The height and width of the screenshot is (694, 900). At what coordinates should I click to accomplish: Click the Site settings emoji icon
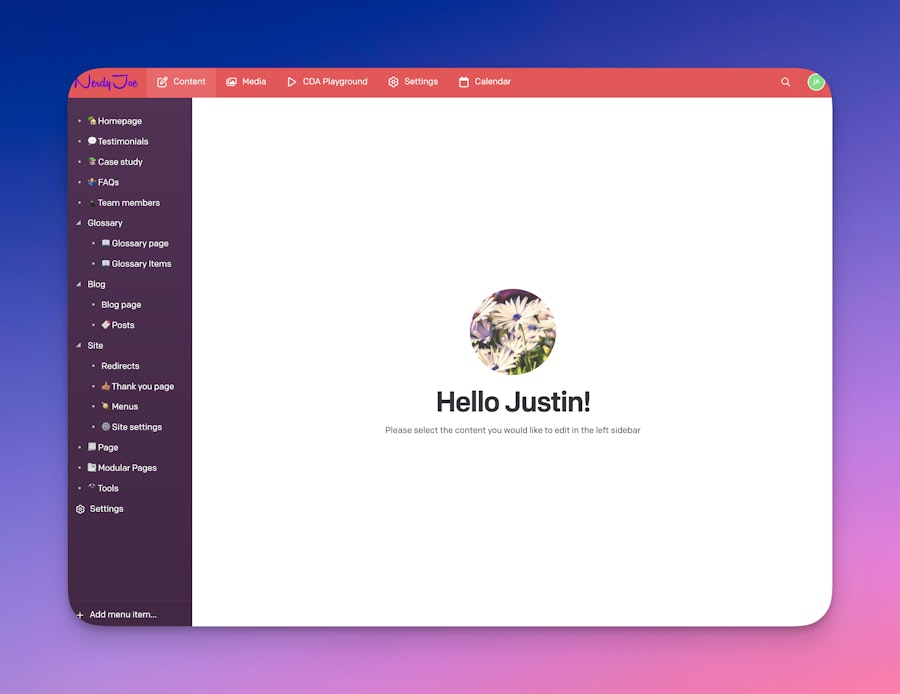coord(106,427)
